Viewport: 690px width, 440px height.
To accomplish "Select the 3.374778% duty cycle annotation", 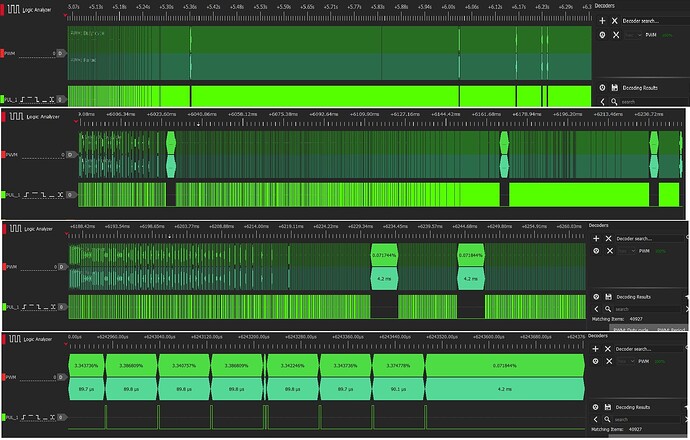I will pyautogui.click(x=398, y=366).
